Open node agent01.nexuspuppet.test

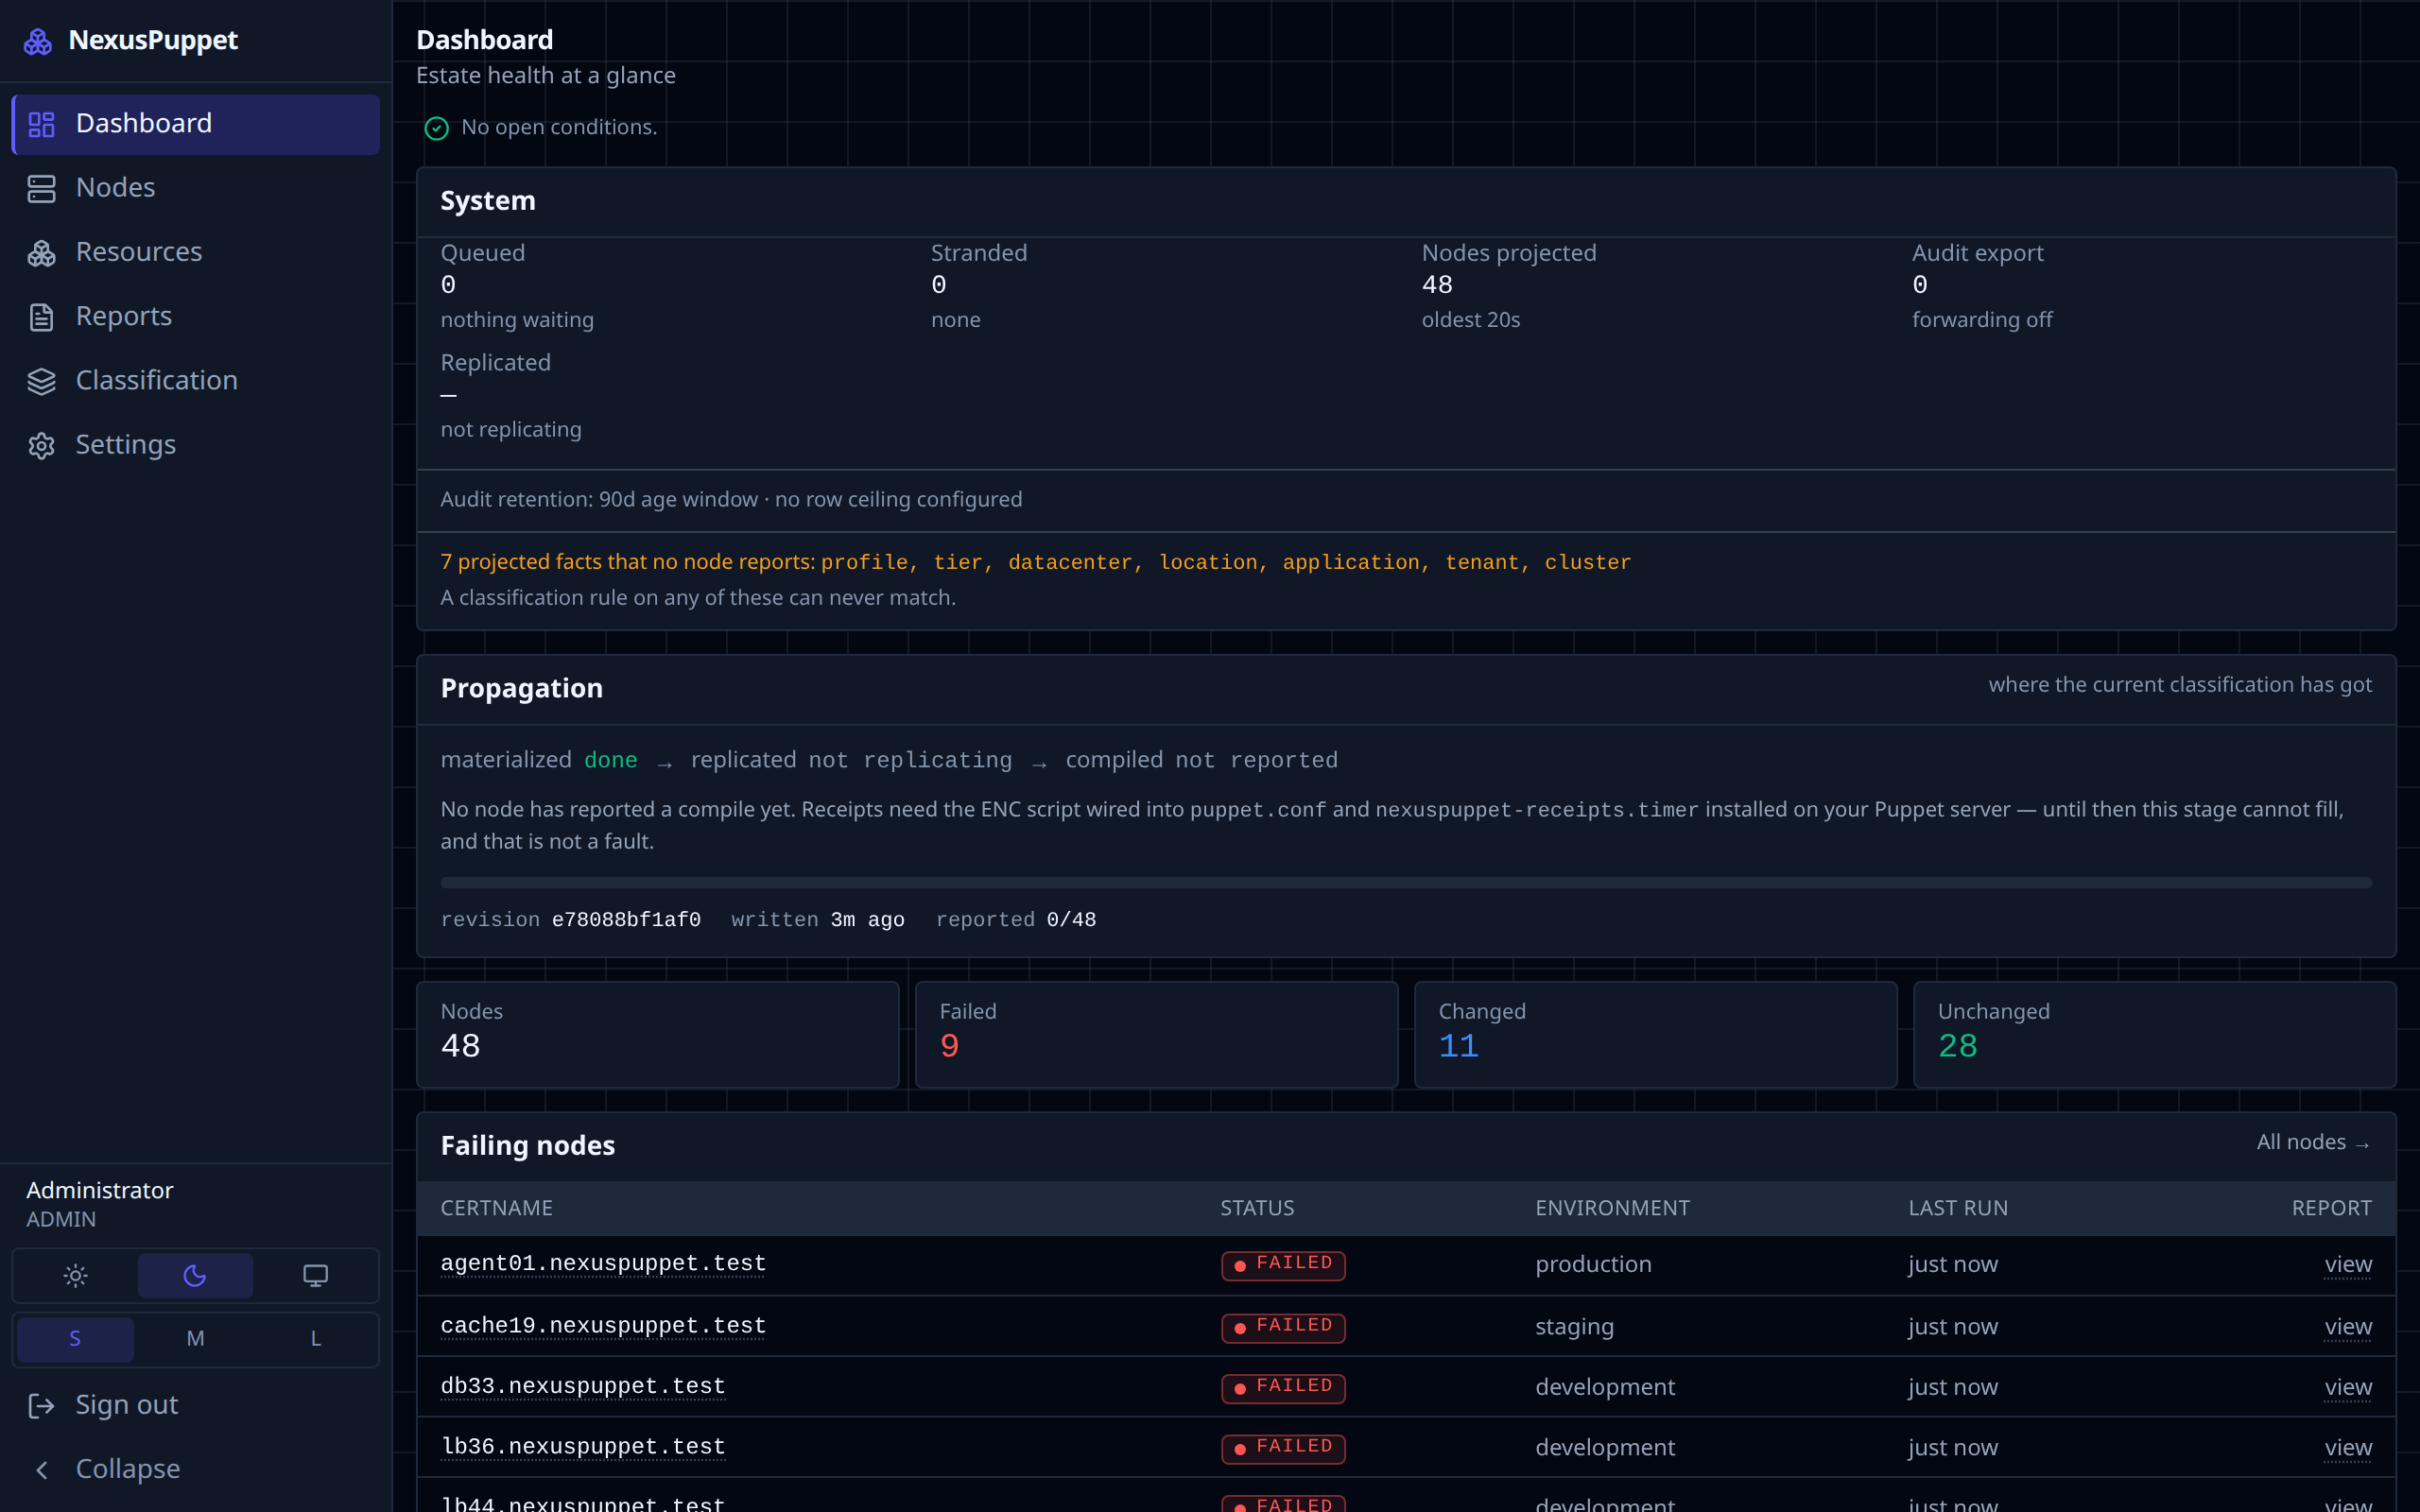(603, 1264)
